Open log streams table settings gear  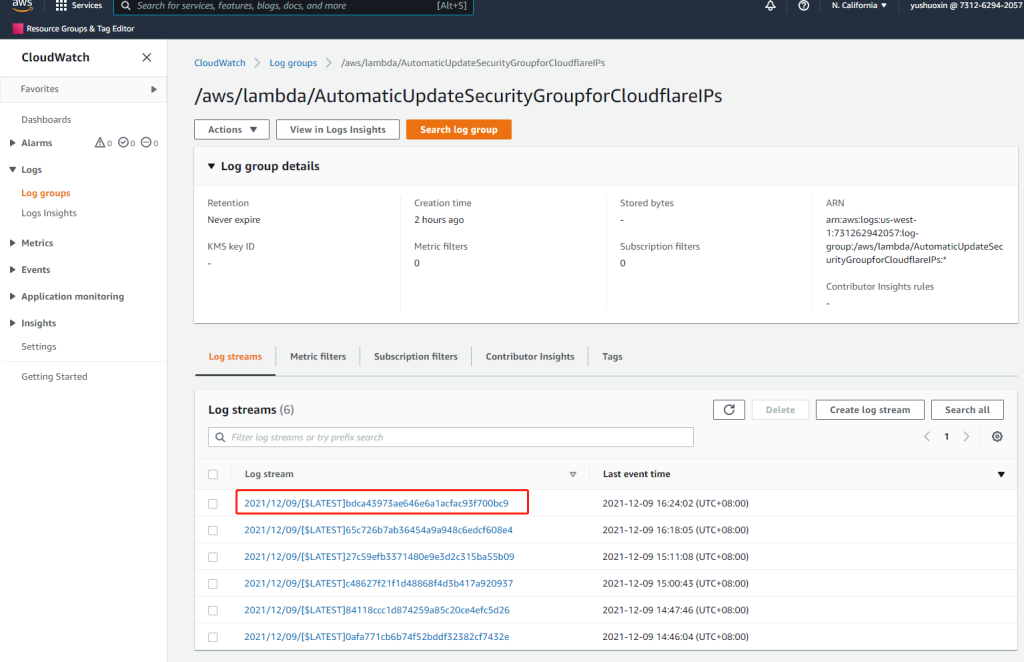[997, 437]
